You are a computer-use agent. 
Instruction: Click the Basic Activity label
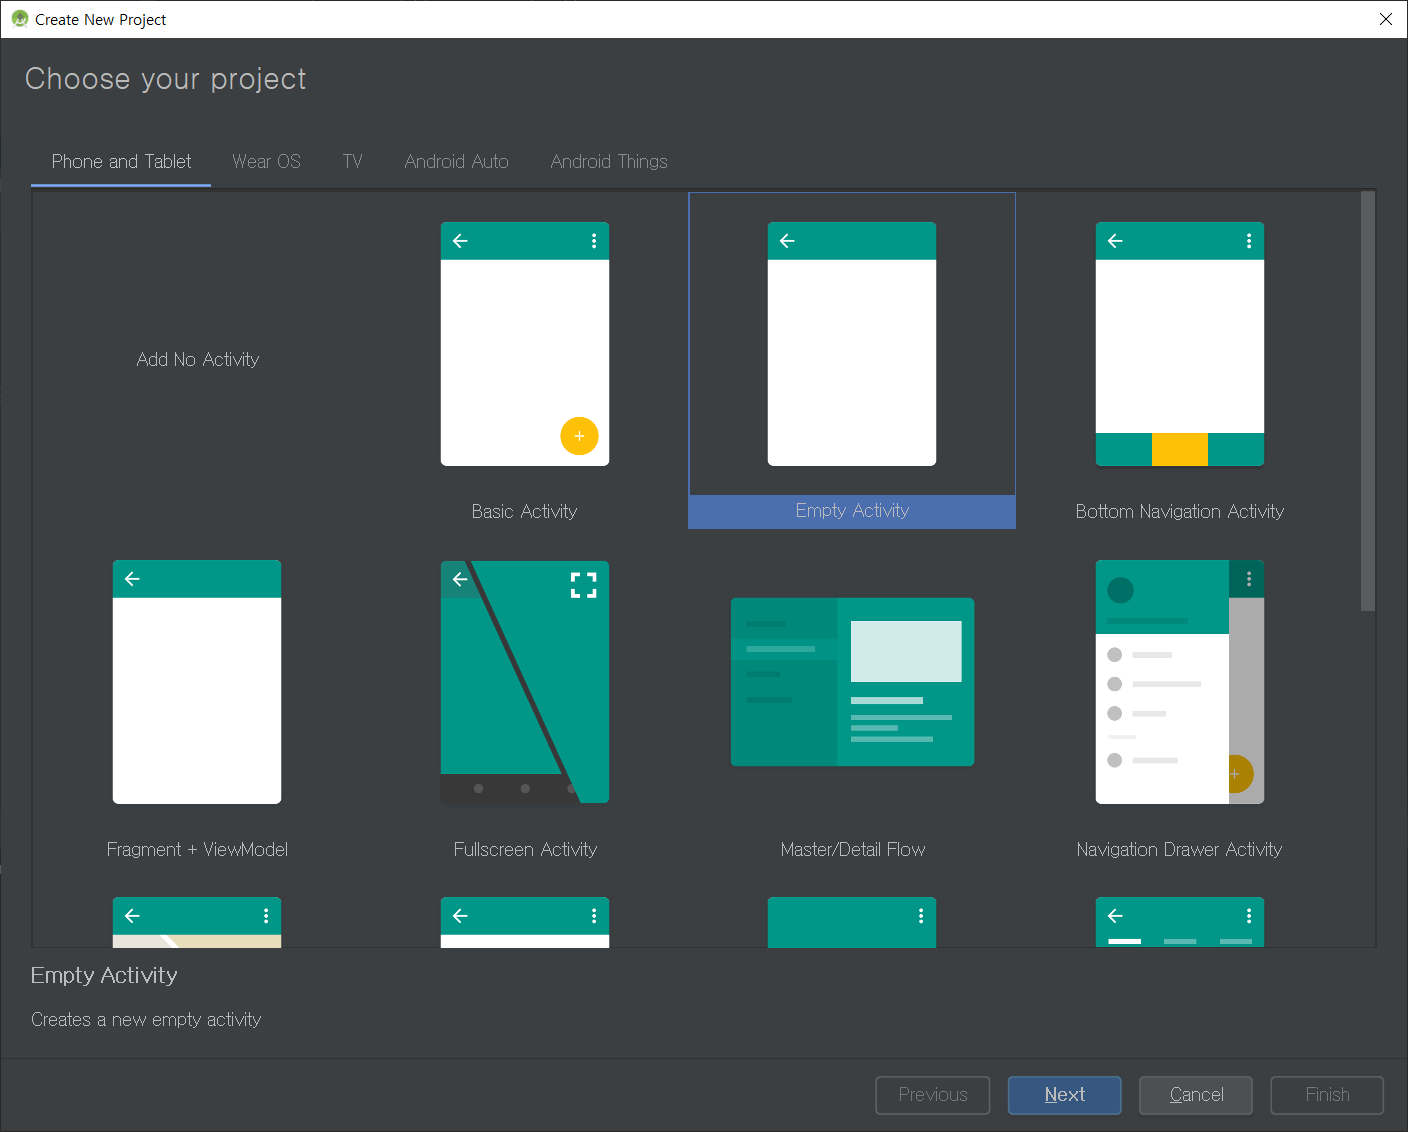pos(525,512)
